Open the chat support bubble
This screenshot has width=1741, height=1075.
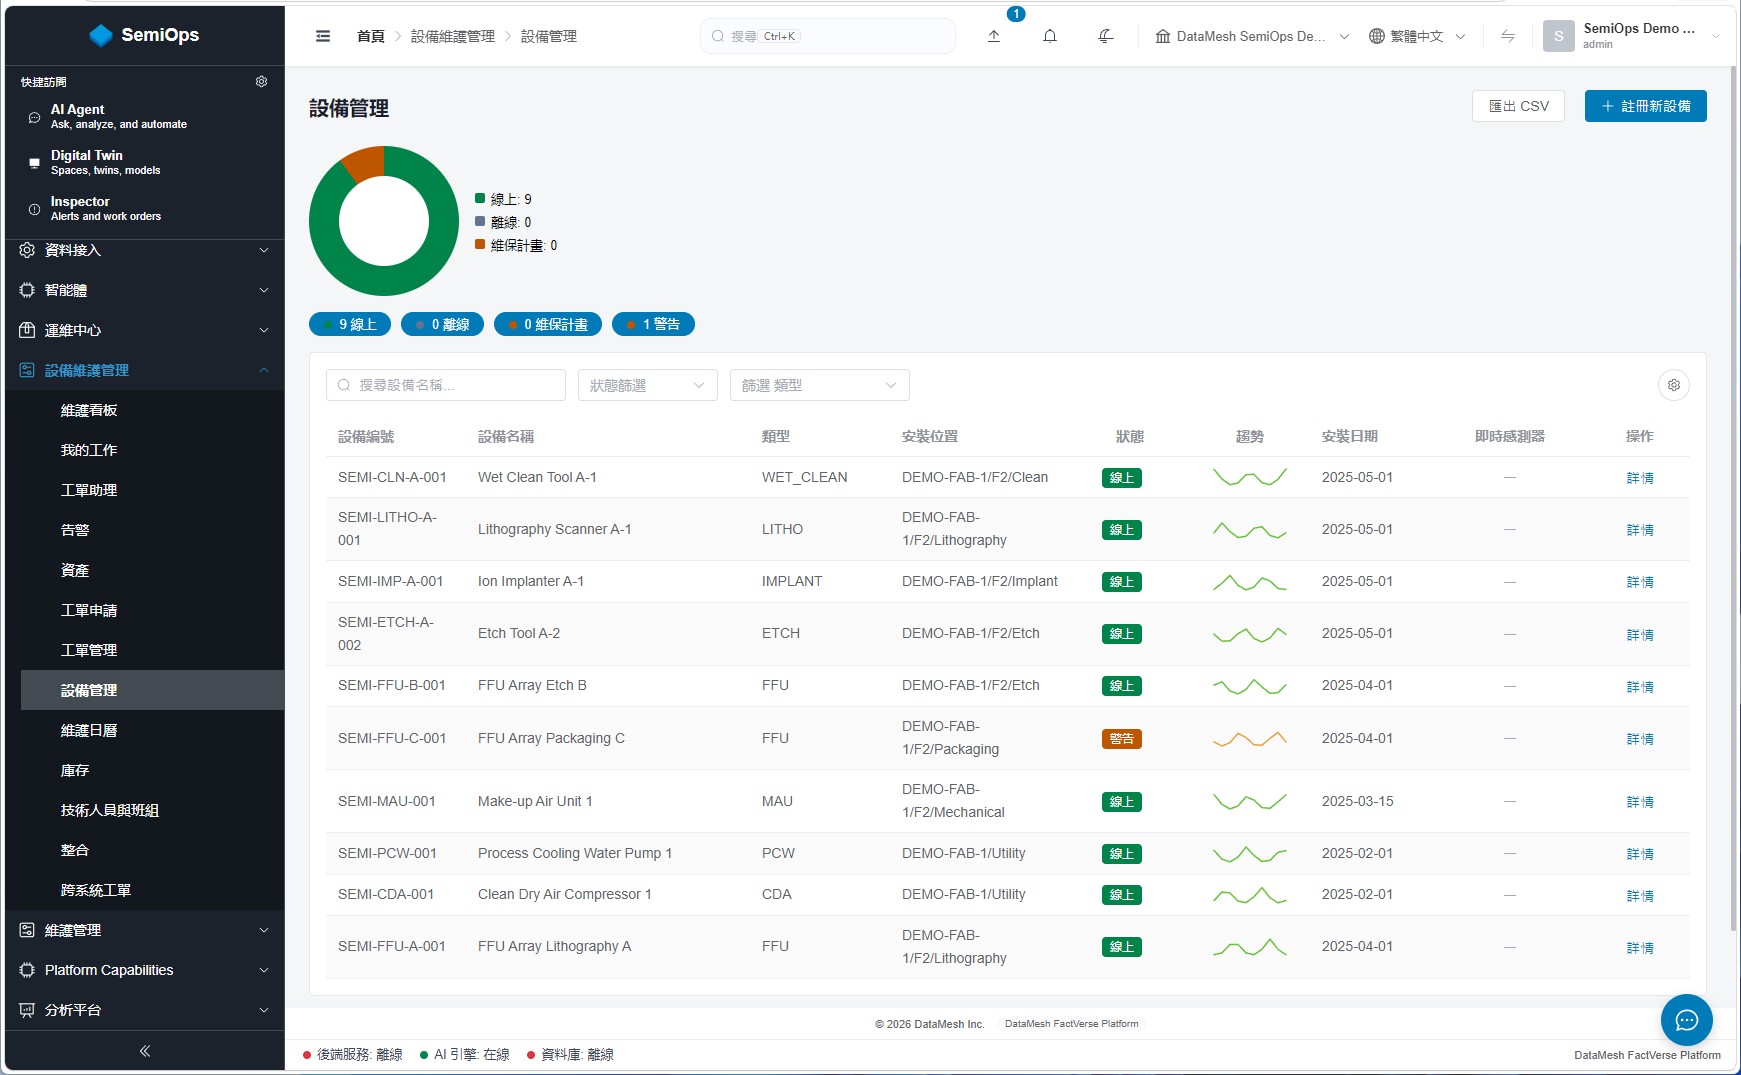1687,1020
